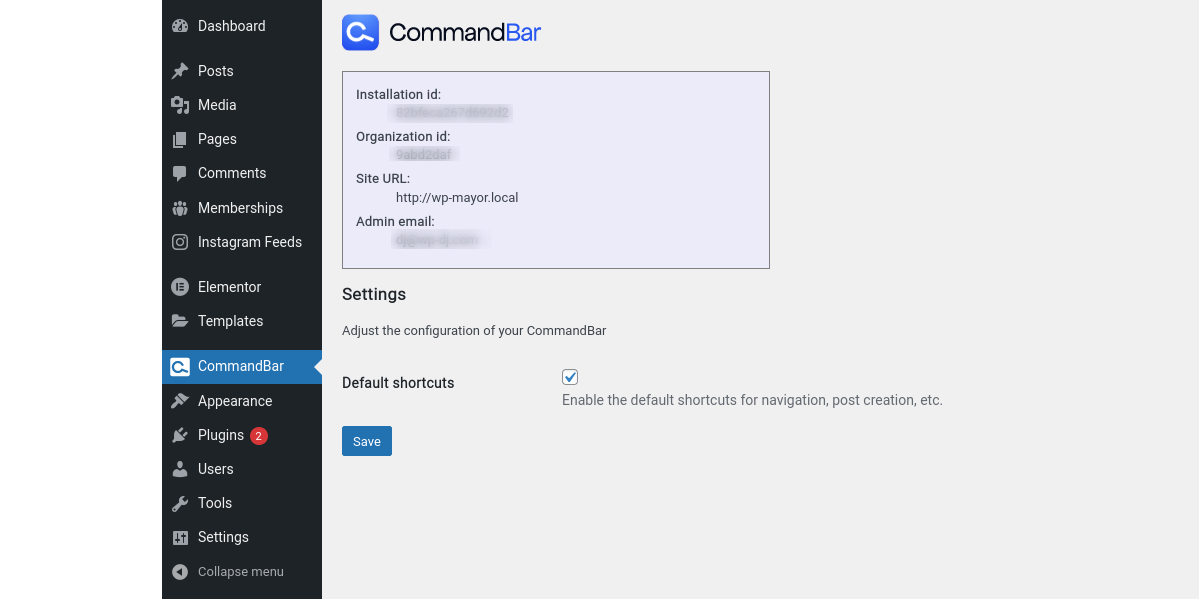Open Templates menu item

(242, 321)
